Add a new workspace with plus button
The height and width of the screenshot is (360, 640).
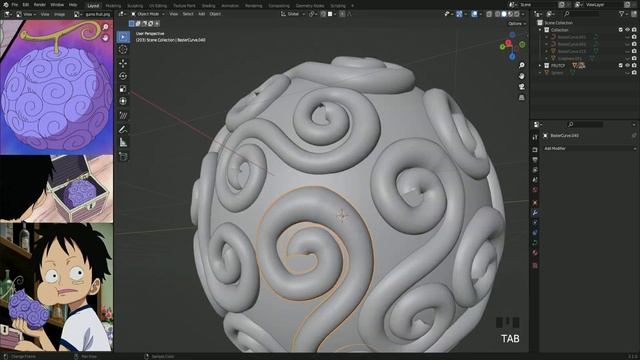coord(353,6)
